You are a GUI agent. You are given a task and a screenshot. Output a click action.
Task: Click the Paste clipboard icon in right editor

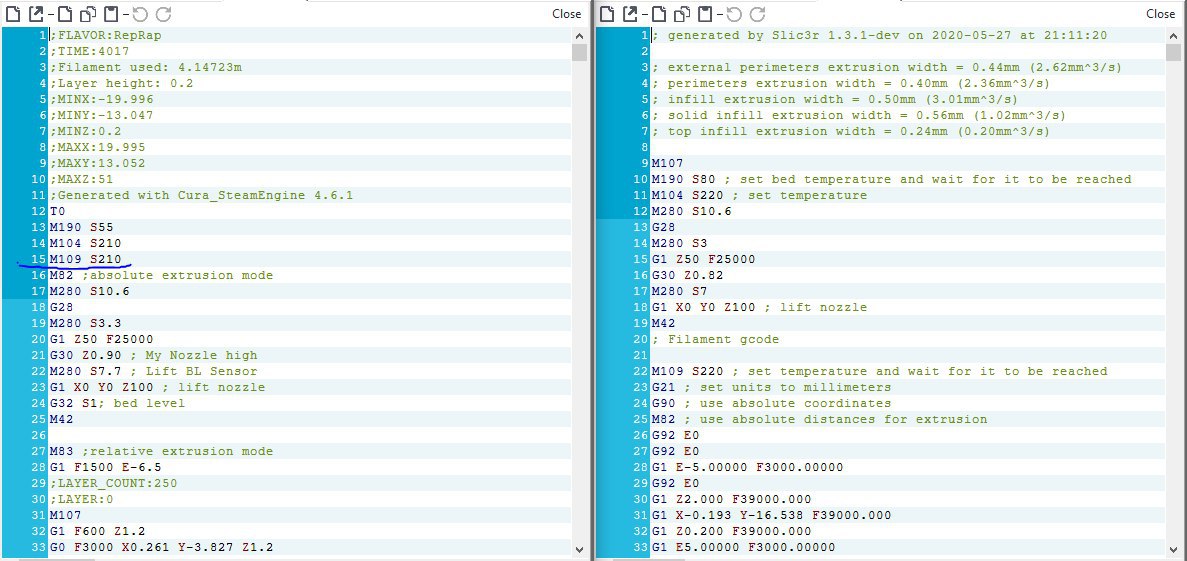point(706,14)
